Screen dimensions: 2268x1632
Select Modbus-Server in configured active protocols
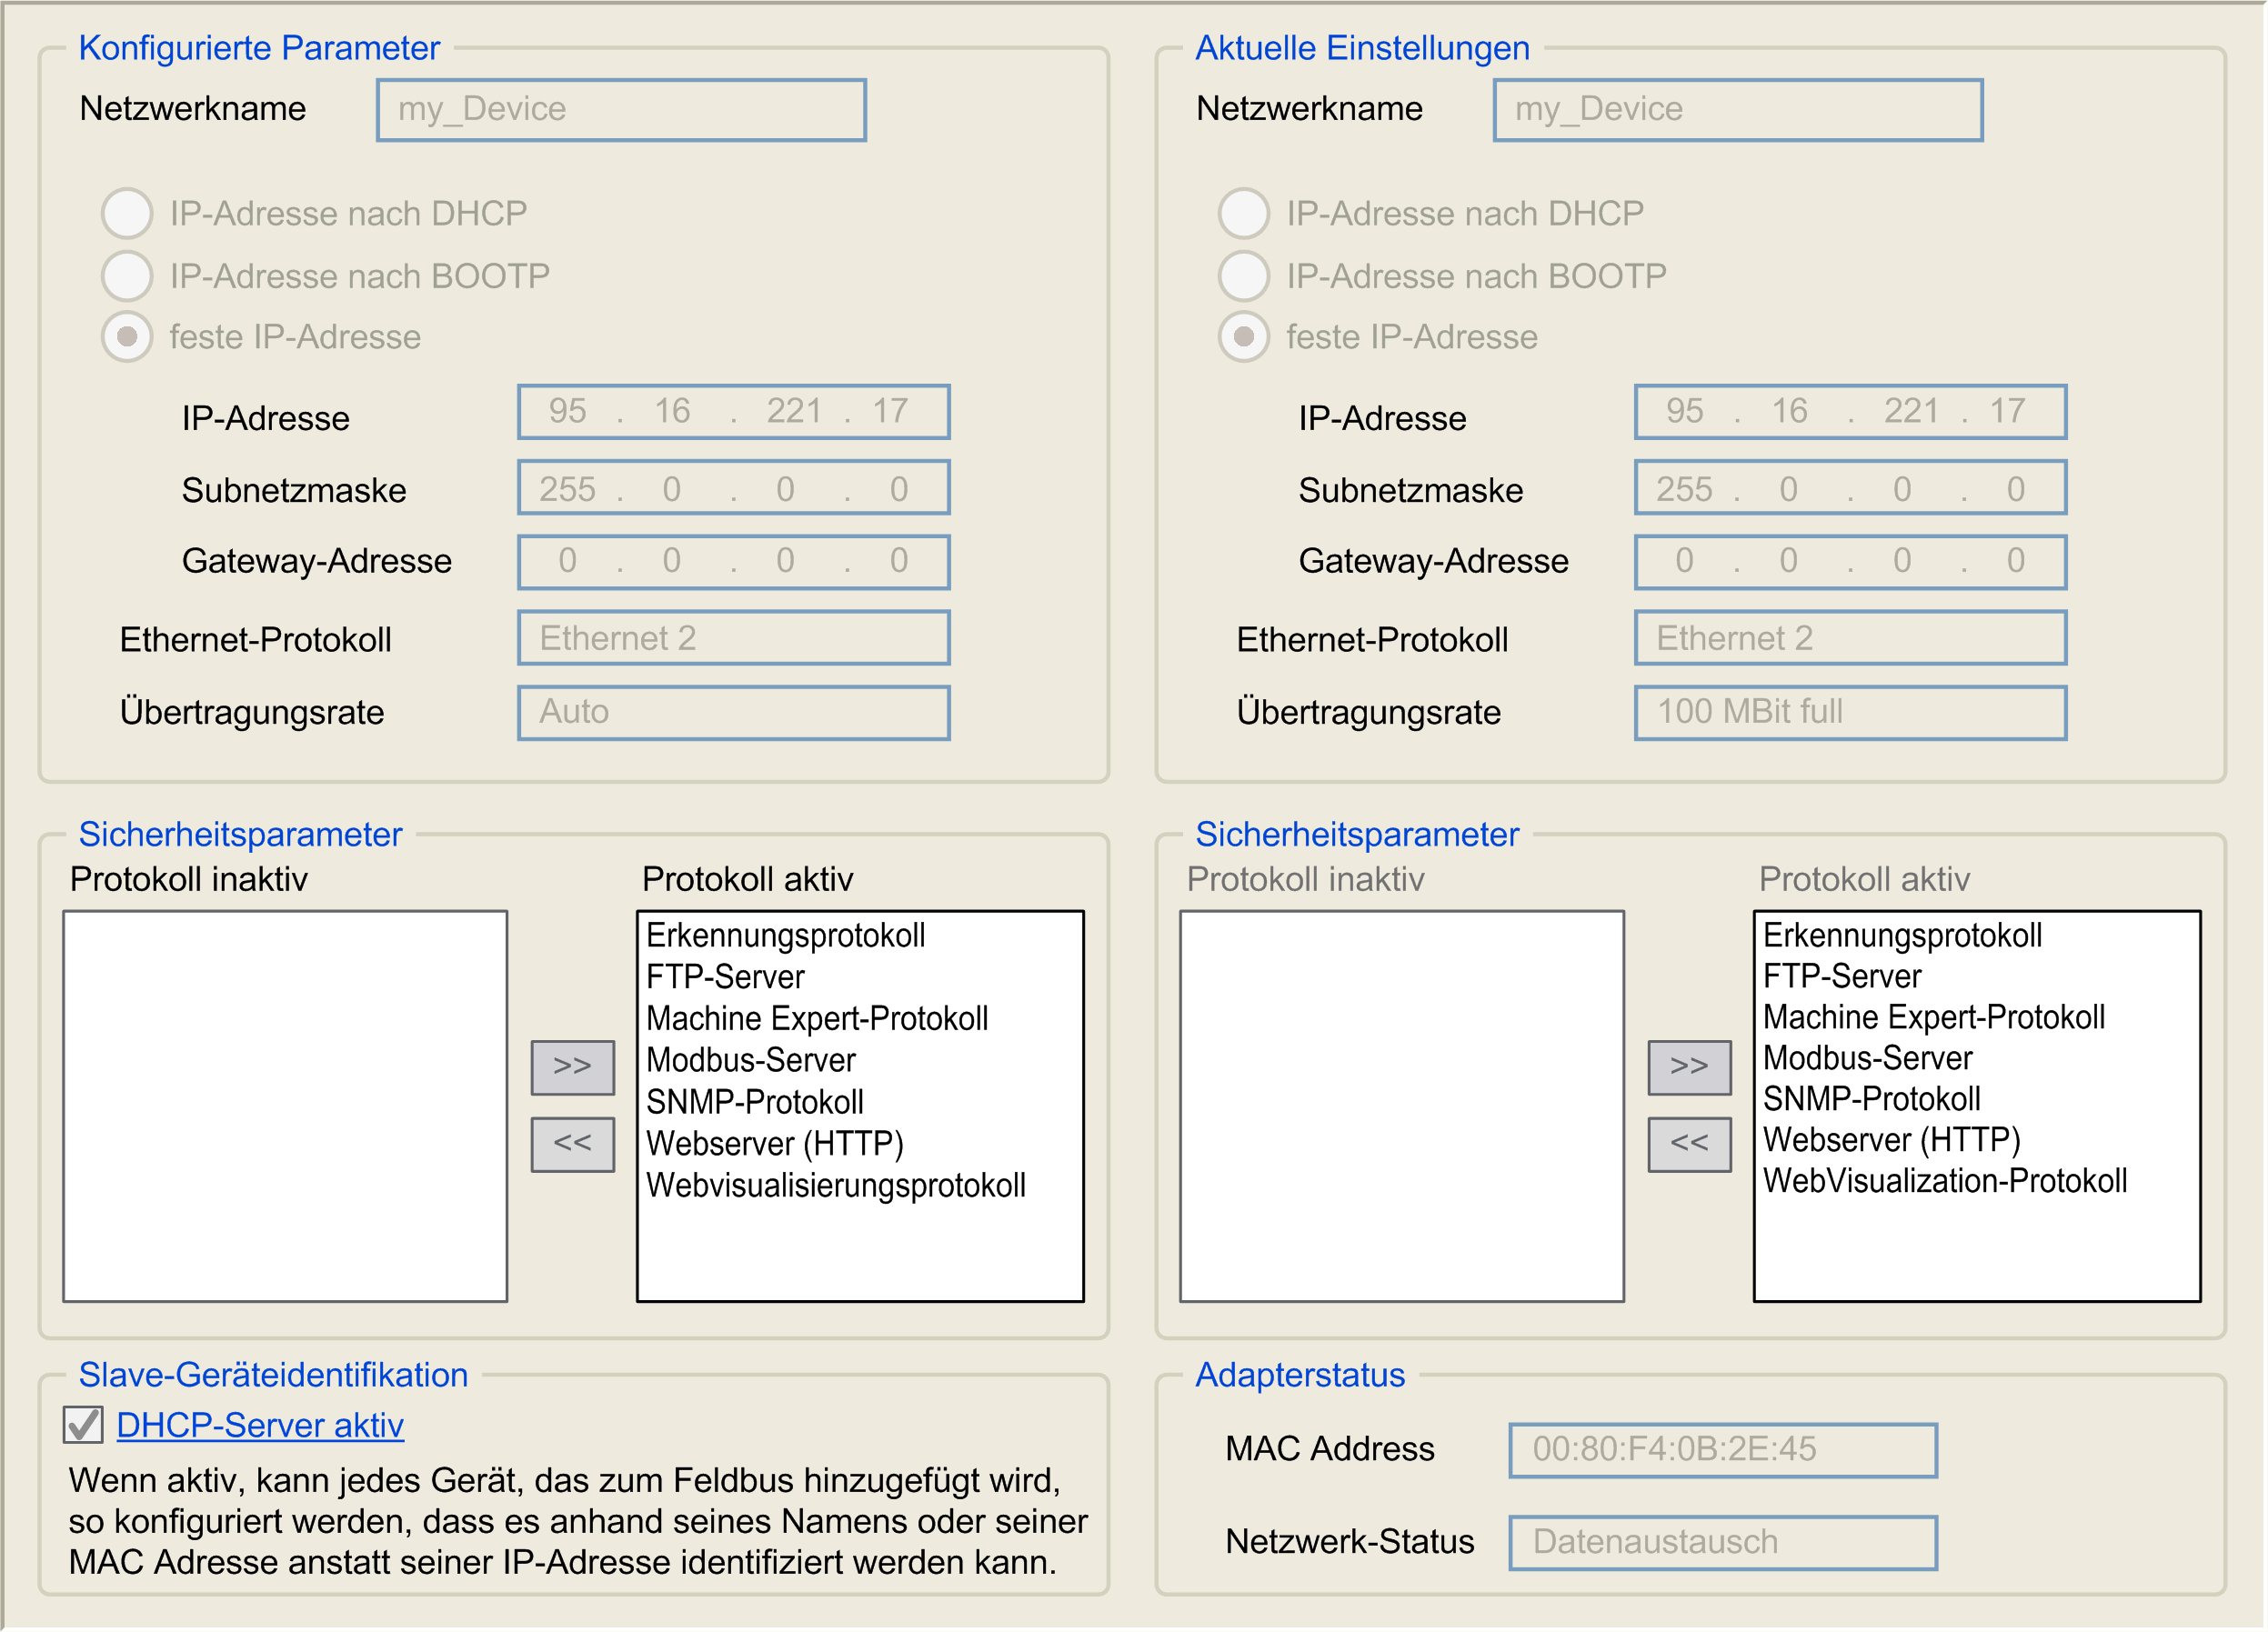coord(751,1060)
